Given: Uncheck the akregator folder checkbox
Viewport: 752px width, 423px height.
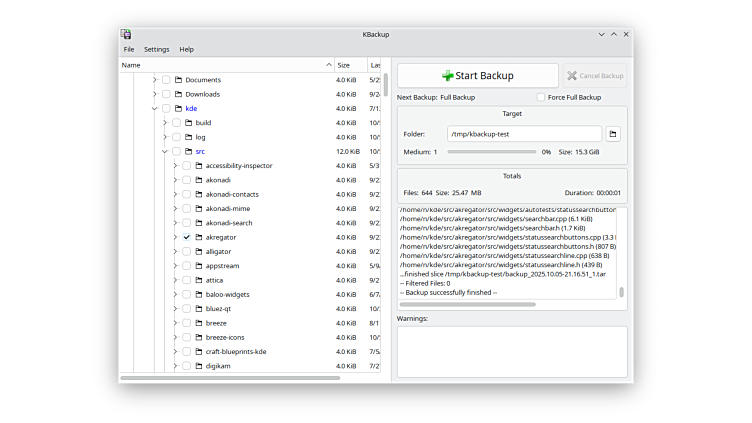Looking at the screenshot, I should pos(186,237).
